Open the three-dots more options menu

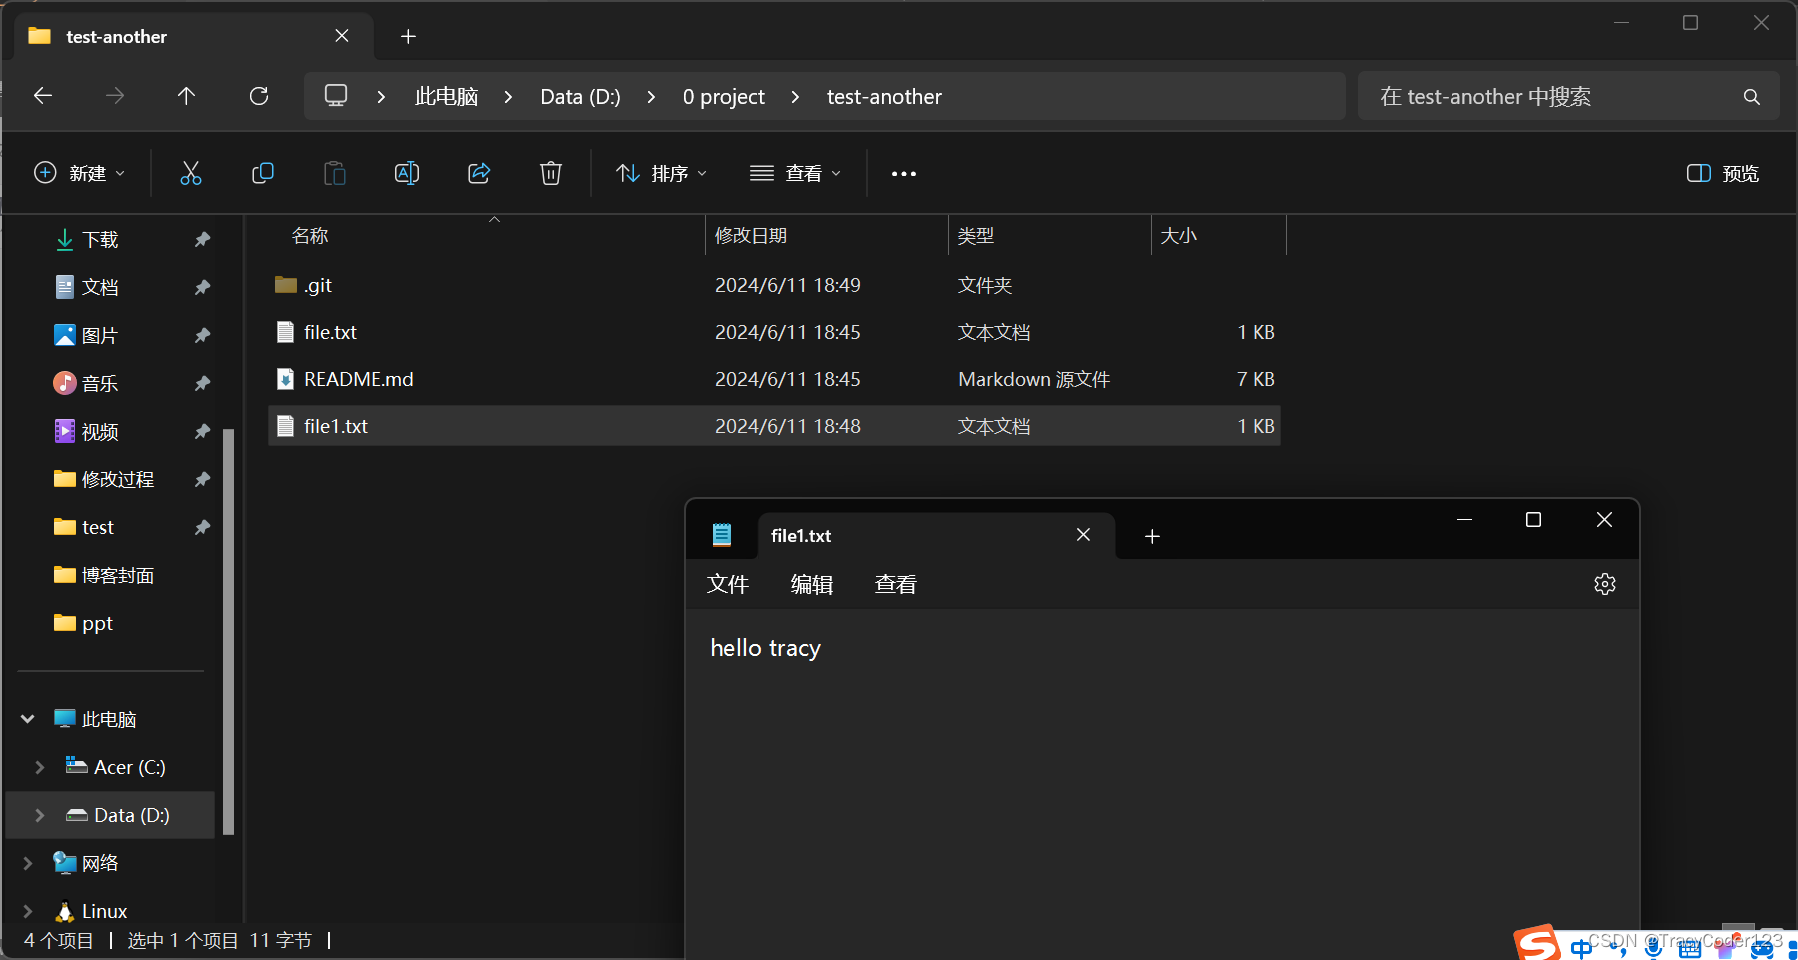tap(904, 174)
